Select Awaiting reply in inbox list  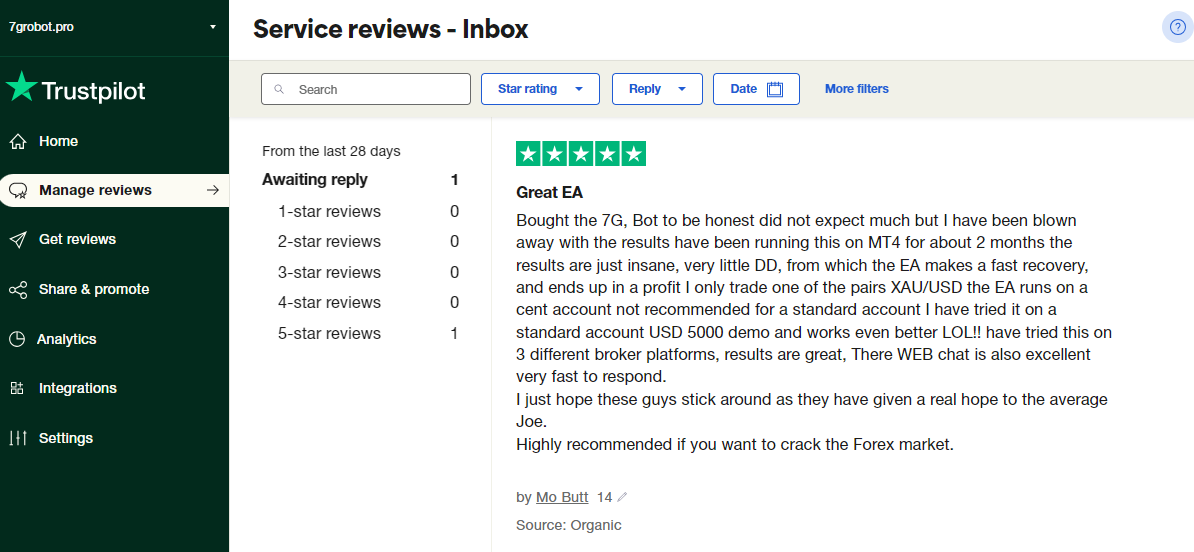click(315, 180)
